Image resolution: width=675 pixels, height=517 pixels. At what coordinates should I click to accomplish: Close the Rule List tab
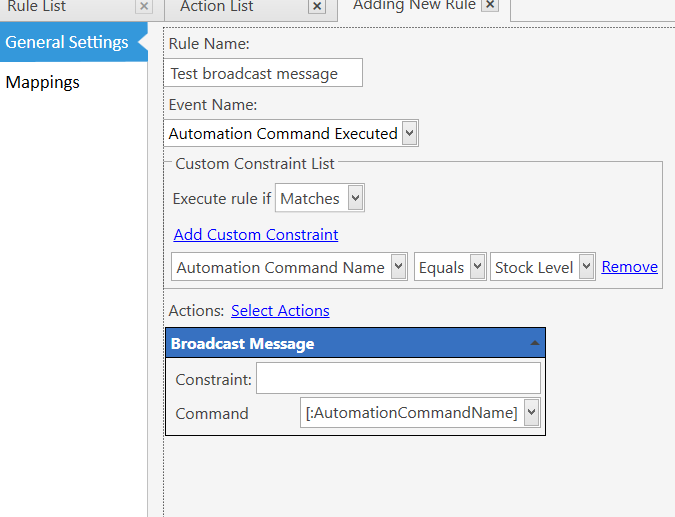click(x=144, y=6)
